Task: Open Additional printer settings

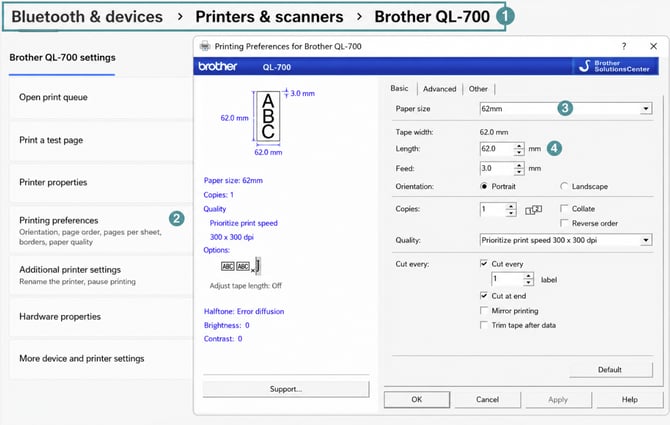Action: [x=101, y=275]
